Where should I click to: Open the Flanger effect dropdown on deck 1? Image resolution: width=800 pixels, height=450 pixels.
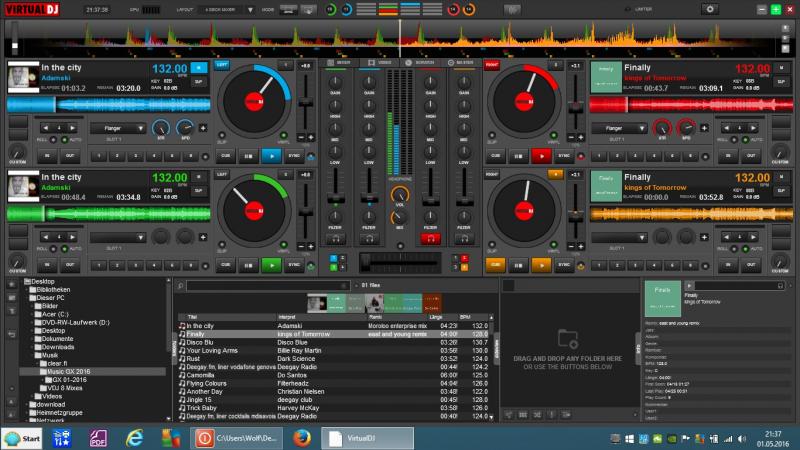[118, 128]
